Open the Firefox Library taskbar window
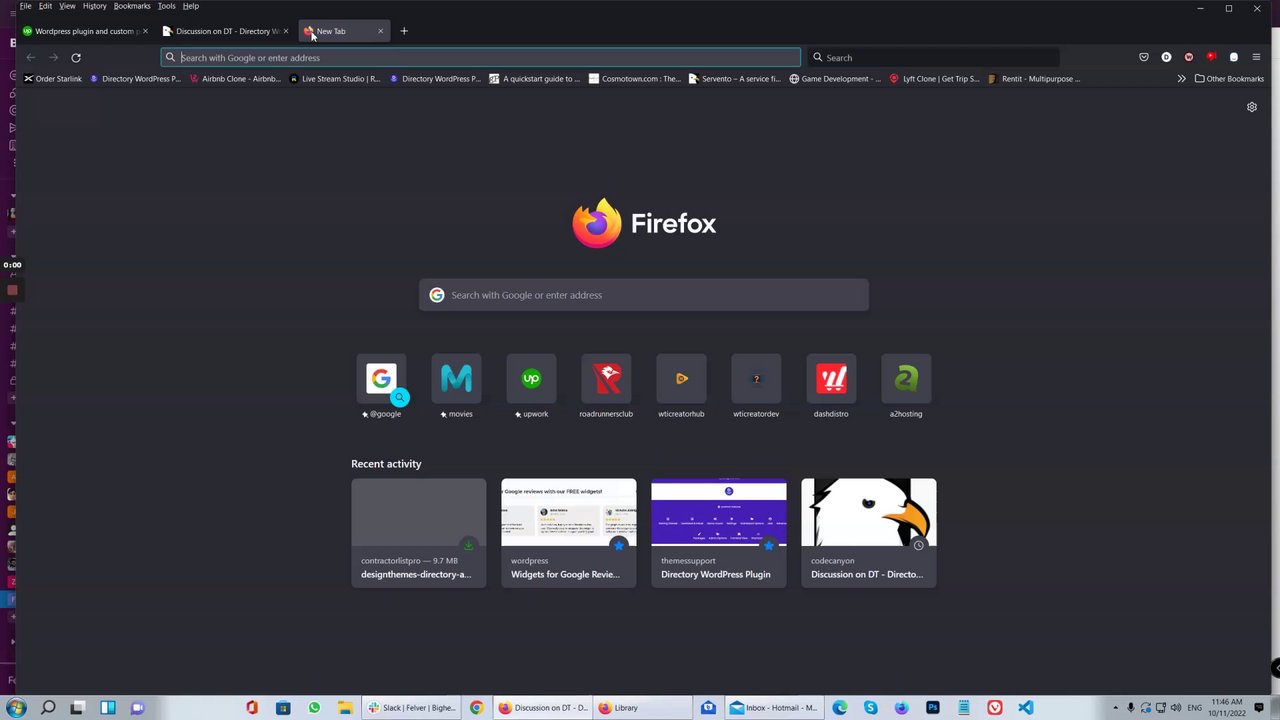The width and height of the screenshot is (1280, 720). pos(643,707)
